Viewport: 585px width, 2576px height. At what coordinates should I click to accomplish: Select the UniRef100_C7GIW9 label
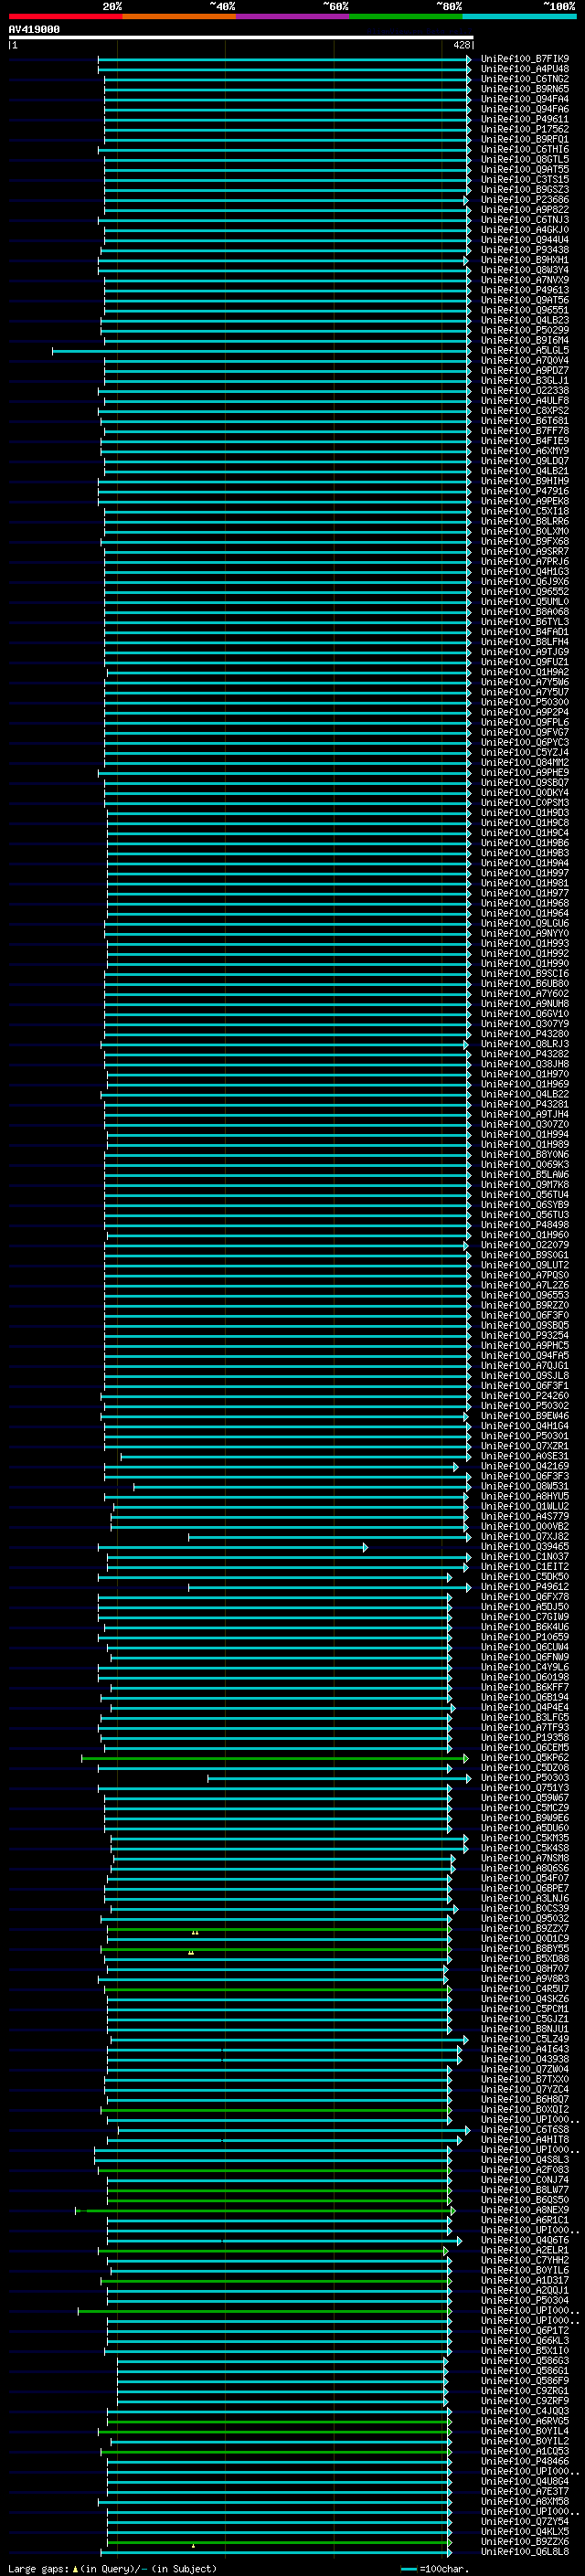[524, 1616]
